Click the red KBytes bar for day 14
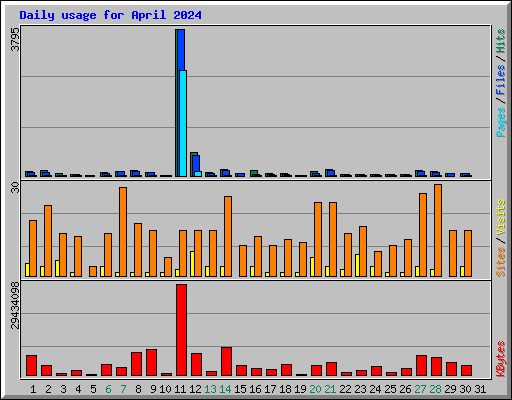Image resolution: width=512 pixels, height=400 pixels. 226,362
